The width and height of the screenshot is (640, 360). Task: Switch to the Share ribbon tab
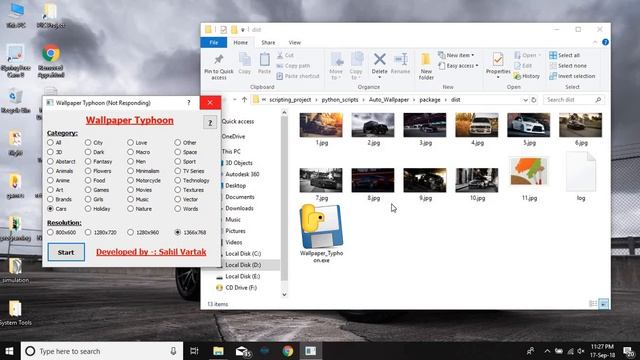(x=268, y=42)
